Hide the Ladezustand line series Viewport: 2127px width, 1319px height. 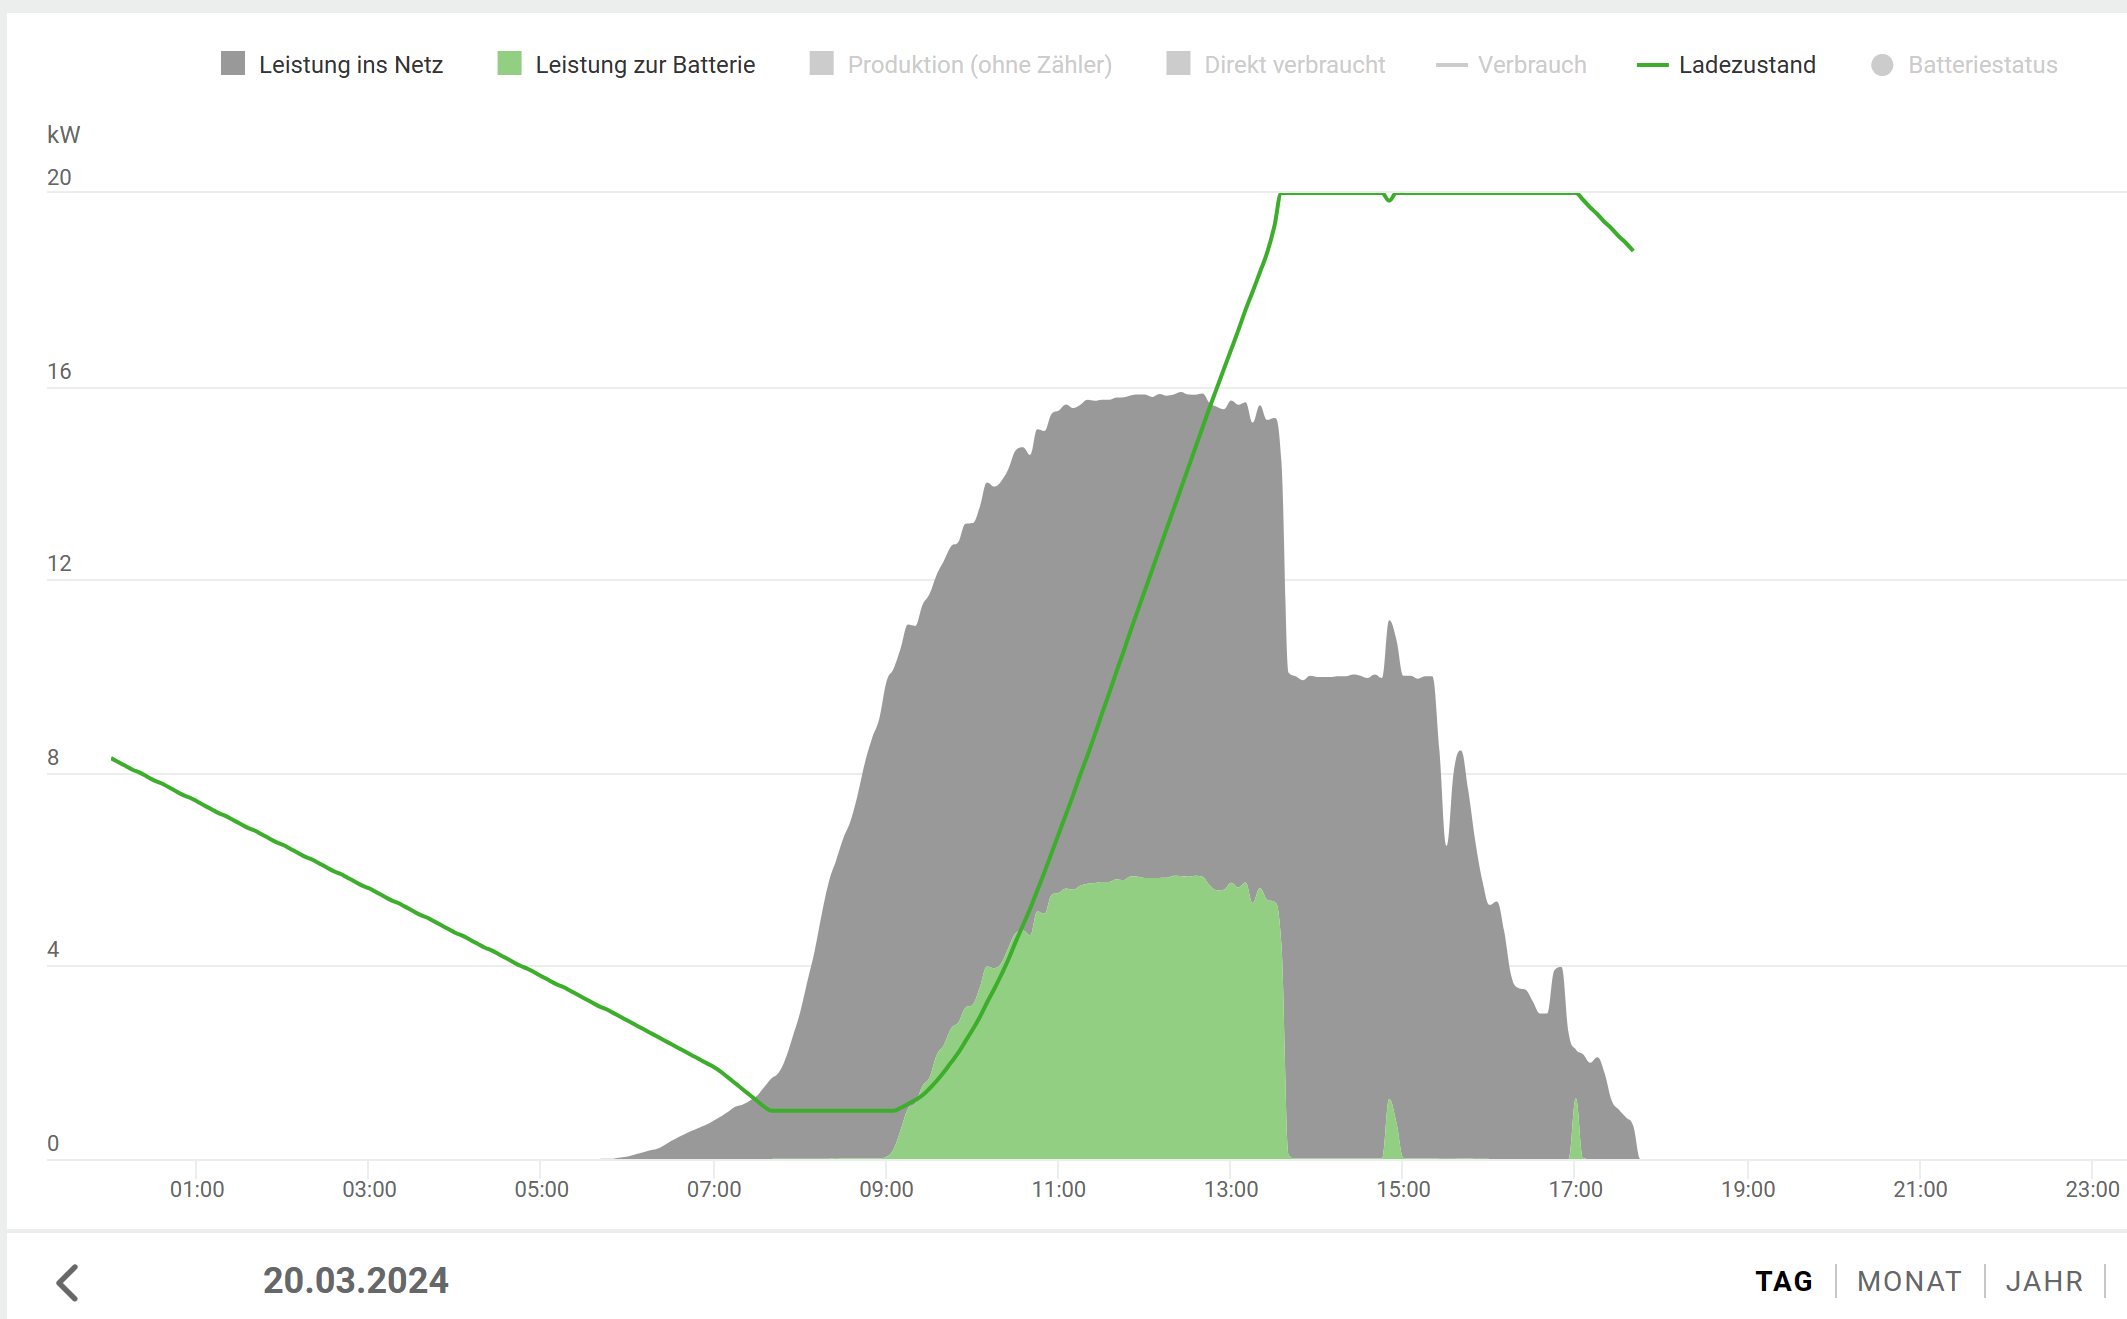[1747, 65]
